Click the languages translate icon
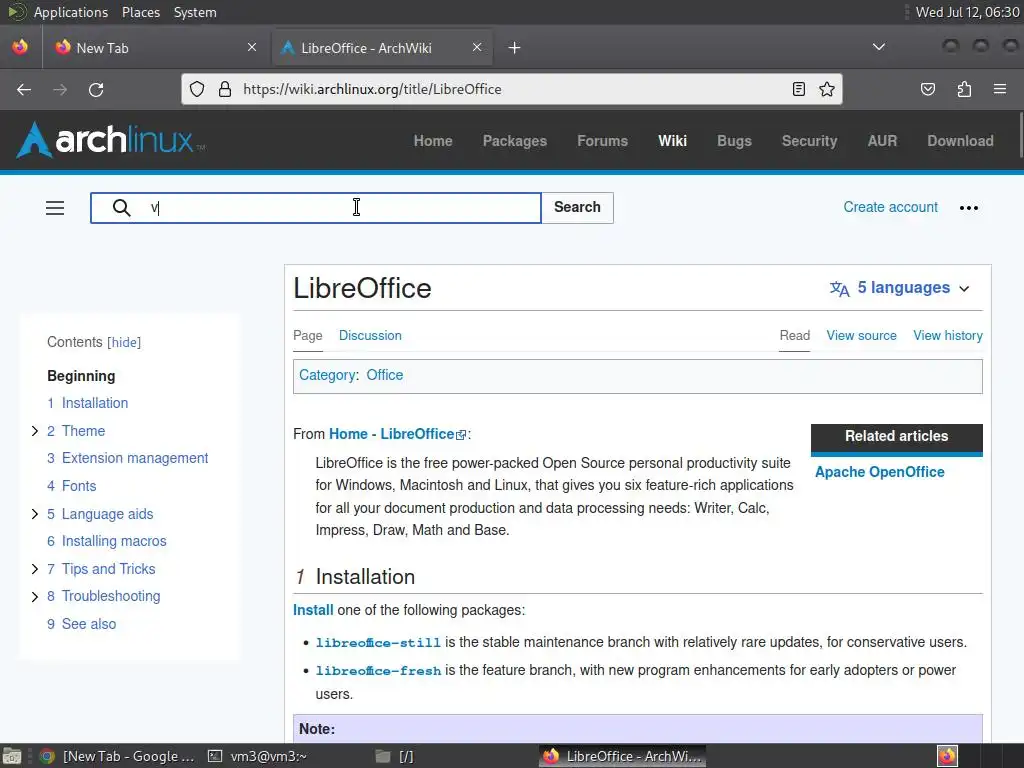 [839, 289]
